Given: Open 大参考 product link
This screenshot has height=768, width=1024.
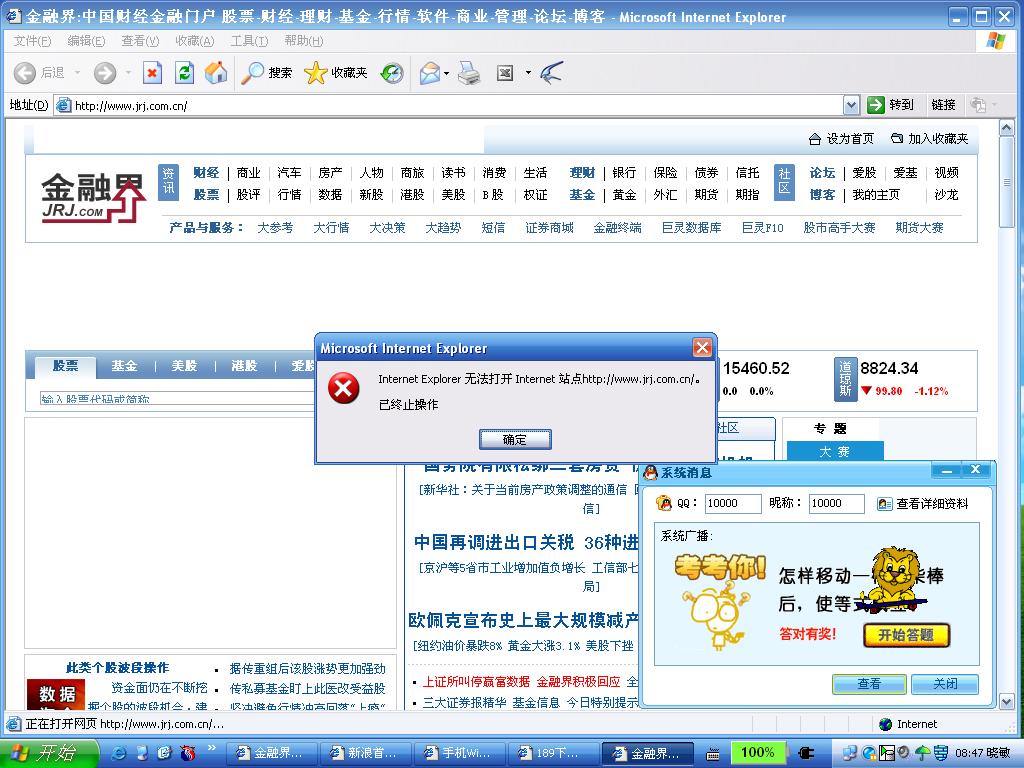Looking at the screenshot, I should click(x=275, y=227).
